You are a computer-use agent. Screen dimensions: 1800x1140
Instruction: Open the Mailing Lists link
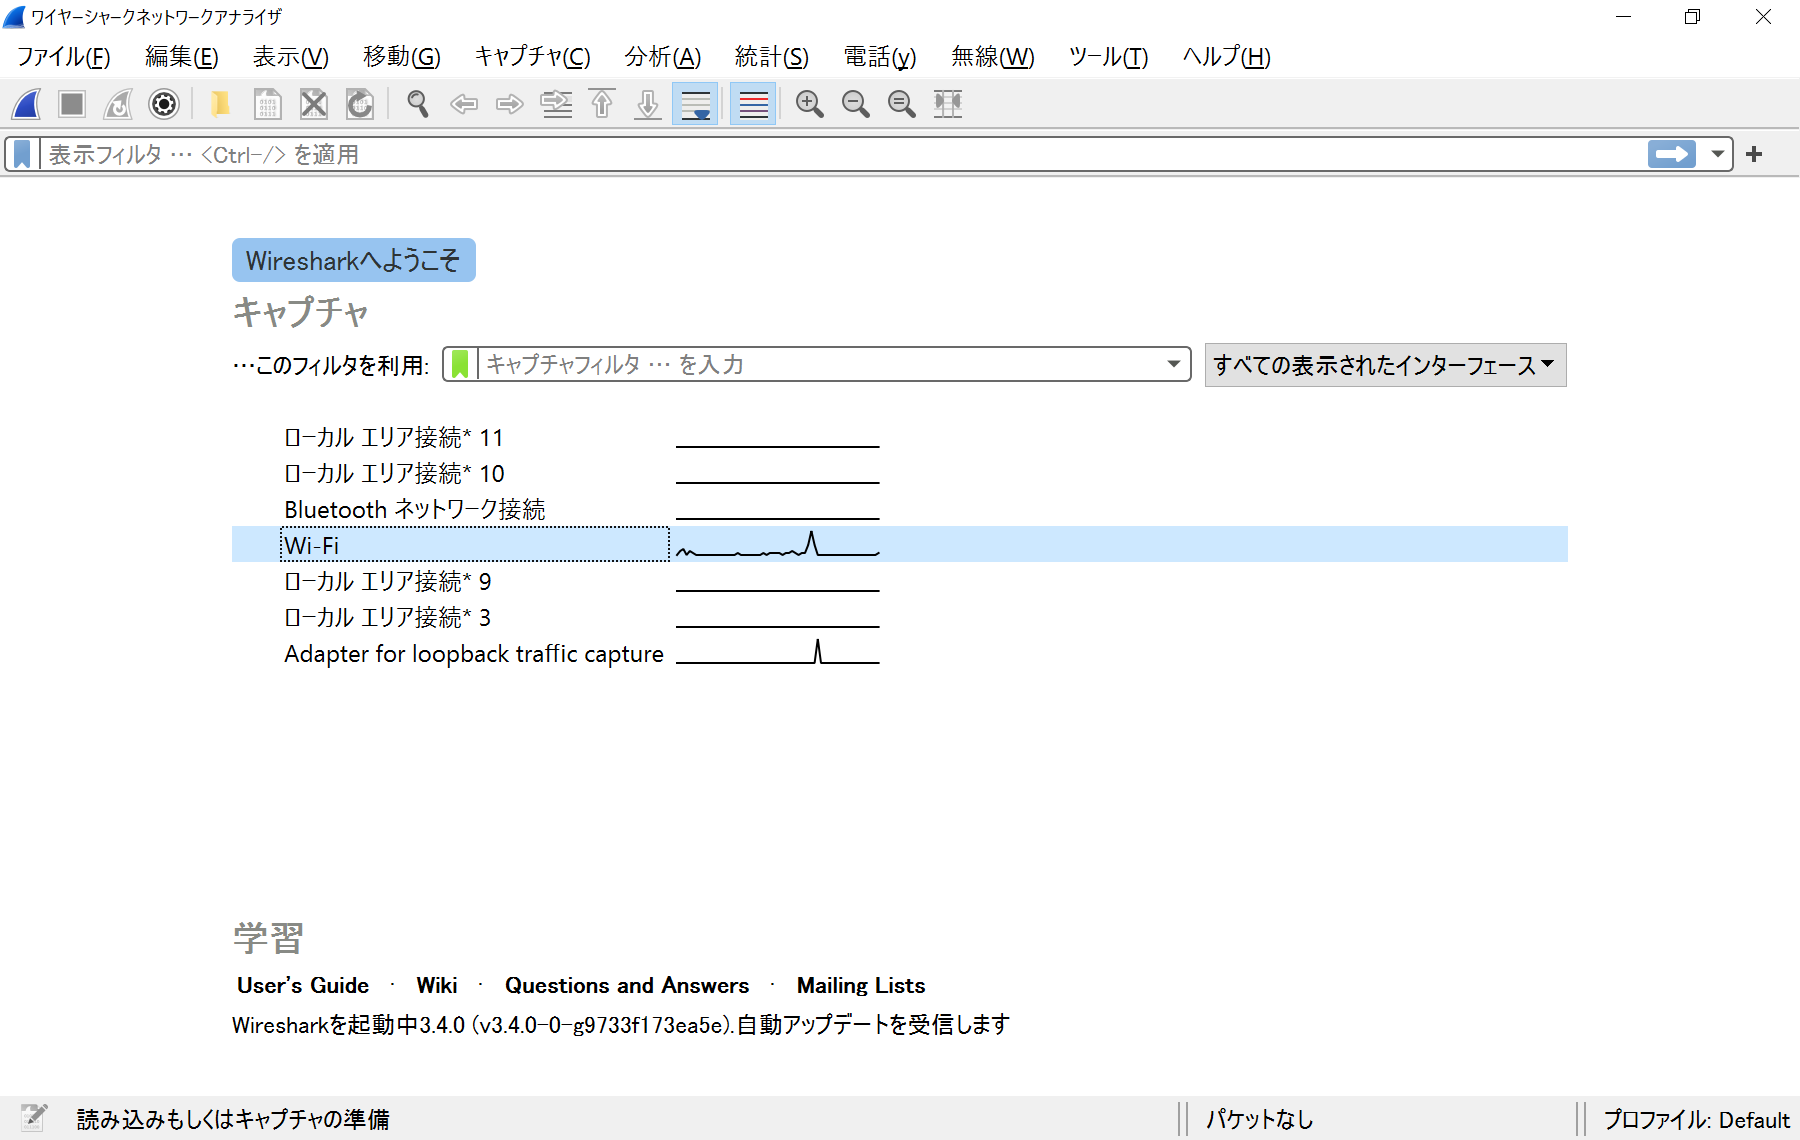(861, 985)
